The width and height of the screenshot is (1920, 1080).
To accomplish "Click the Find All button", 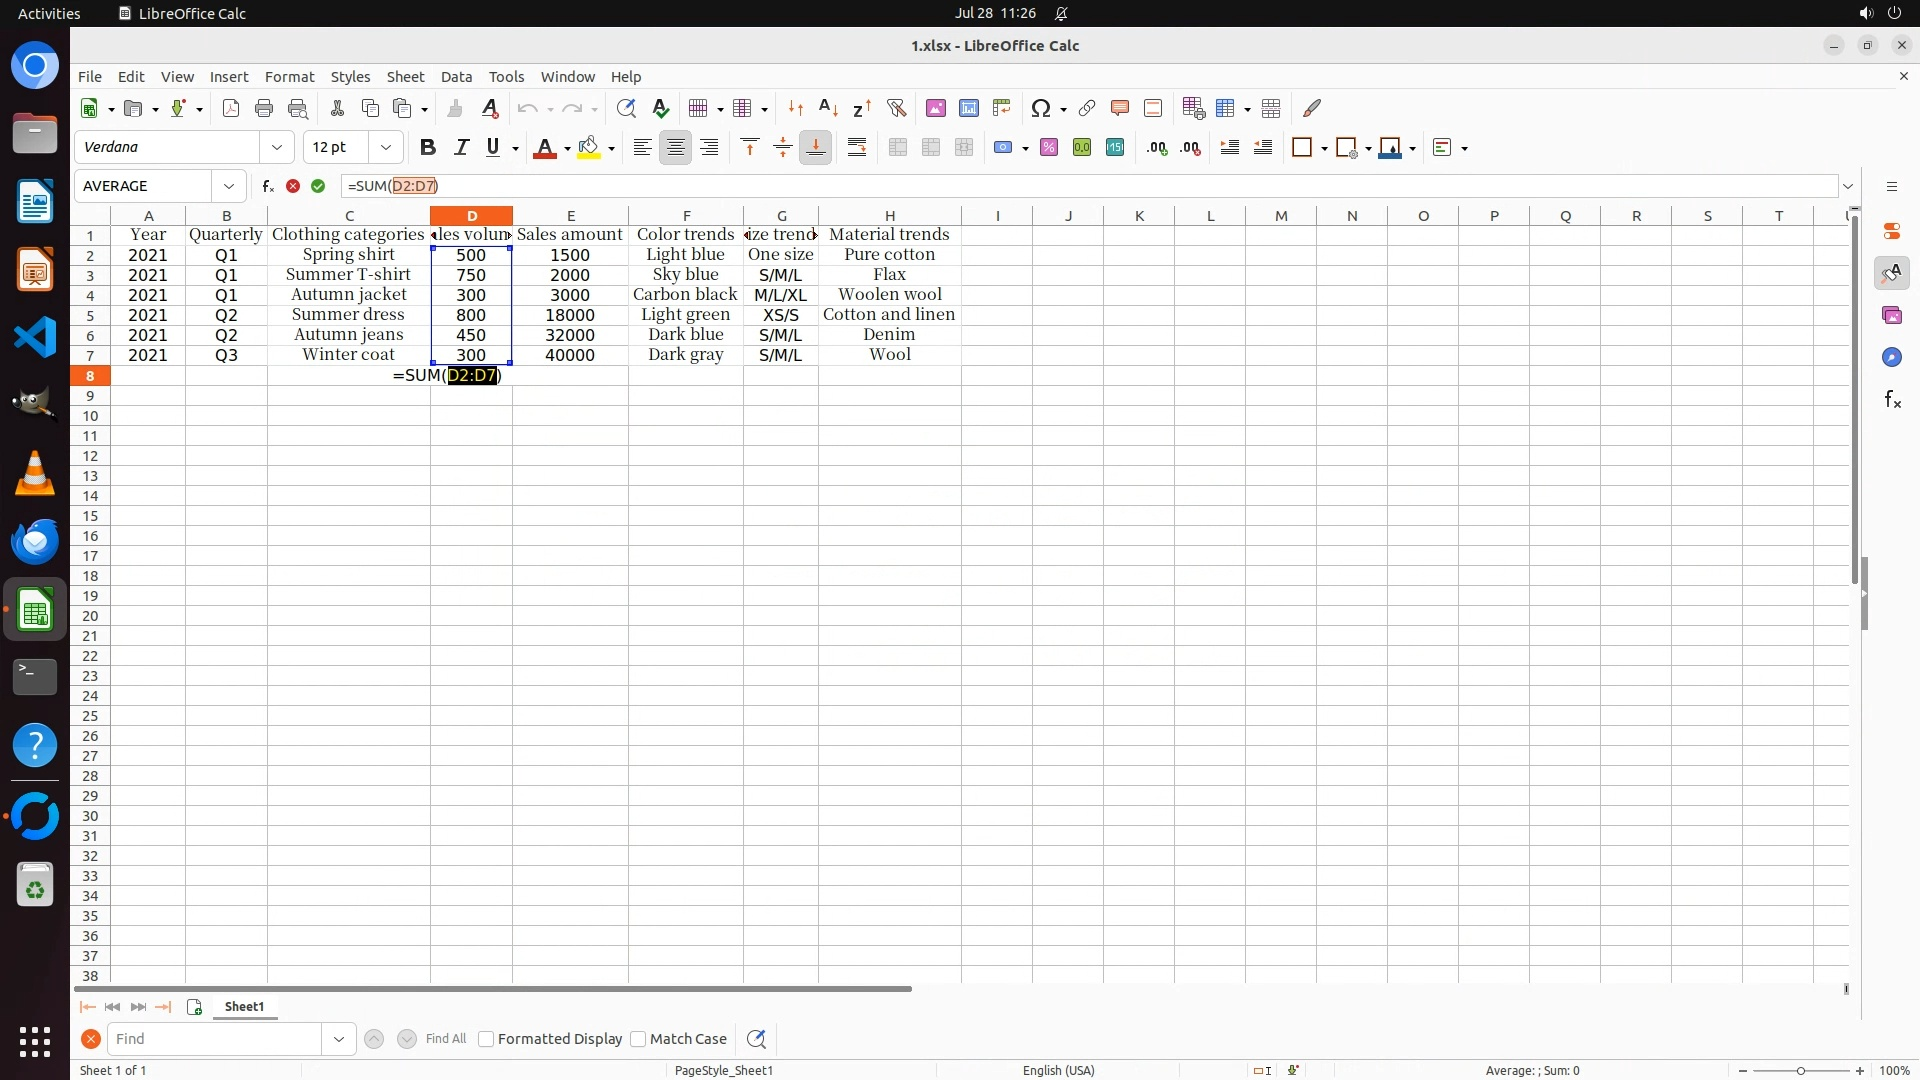I will [x=445, y=1039].
